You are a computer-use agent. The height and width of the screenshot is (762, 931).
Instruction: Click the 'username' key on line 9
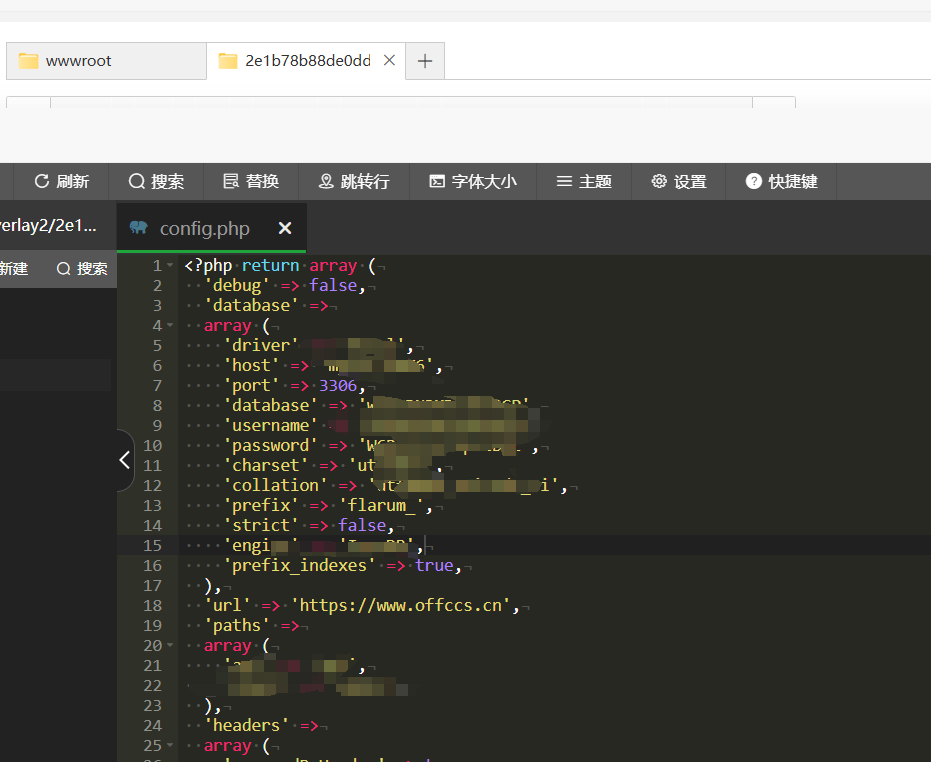pos(270,425)
